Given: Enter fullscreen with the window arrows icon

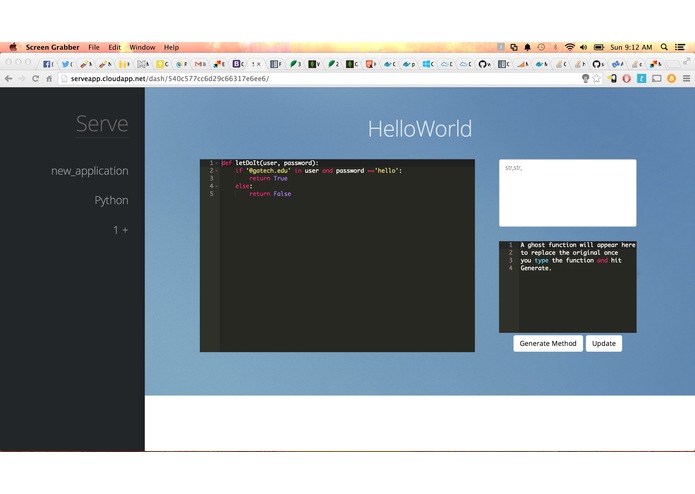Looking at the screenshot, I should click(687, 62).
